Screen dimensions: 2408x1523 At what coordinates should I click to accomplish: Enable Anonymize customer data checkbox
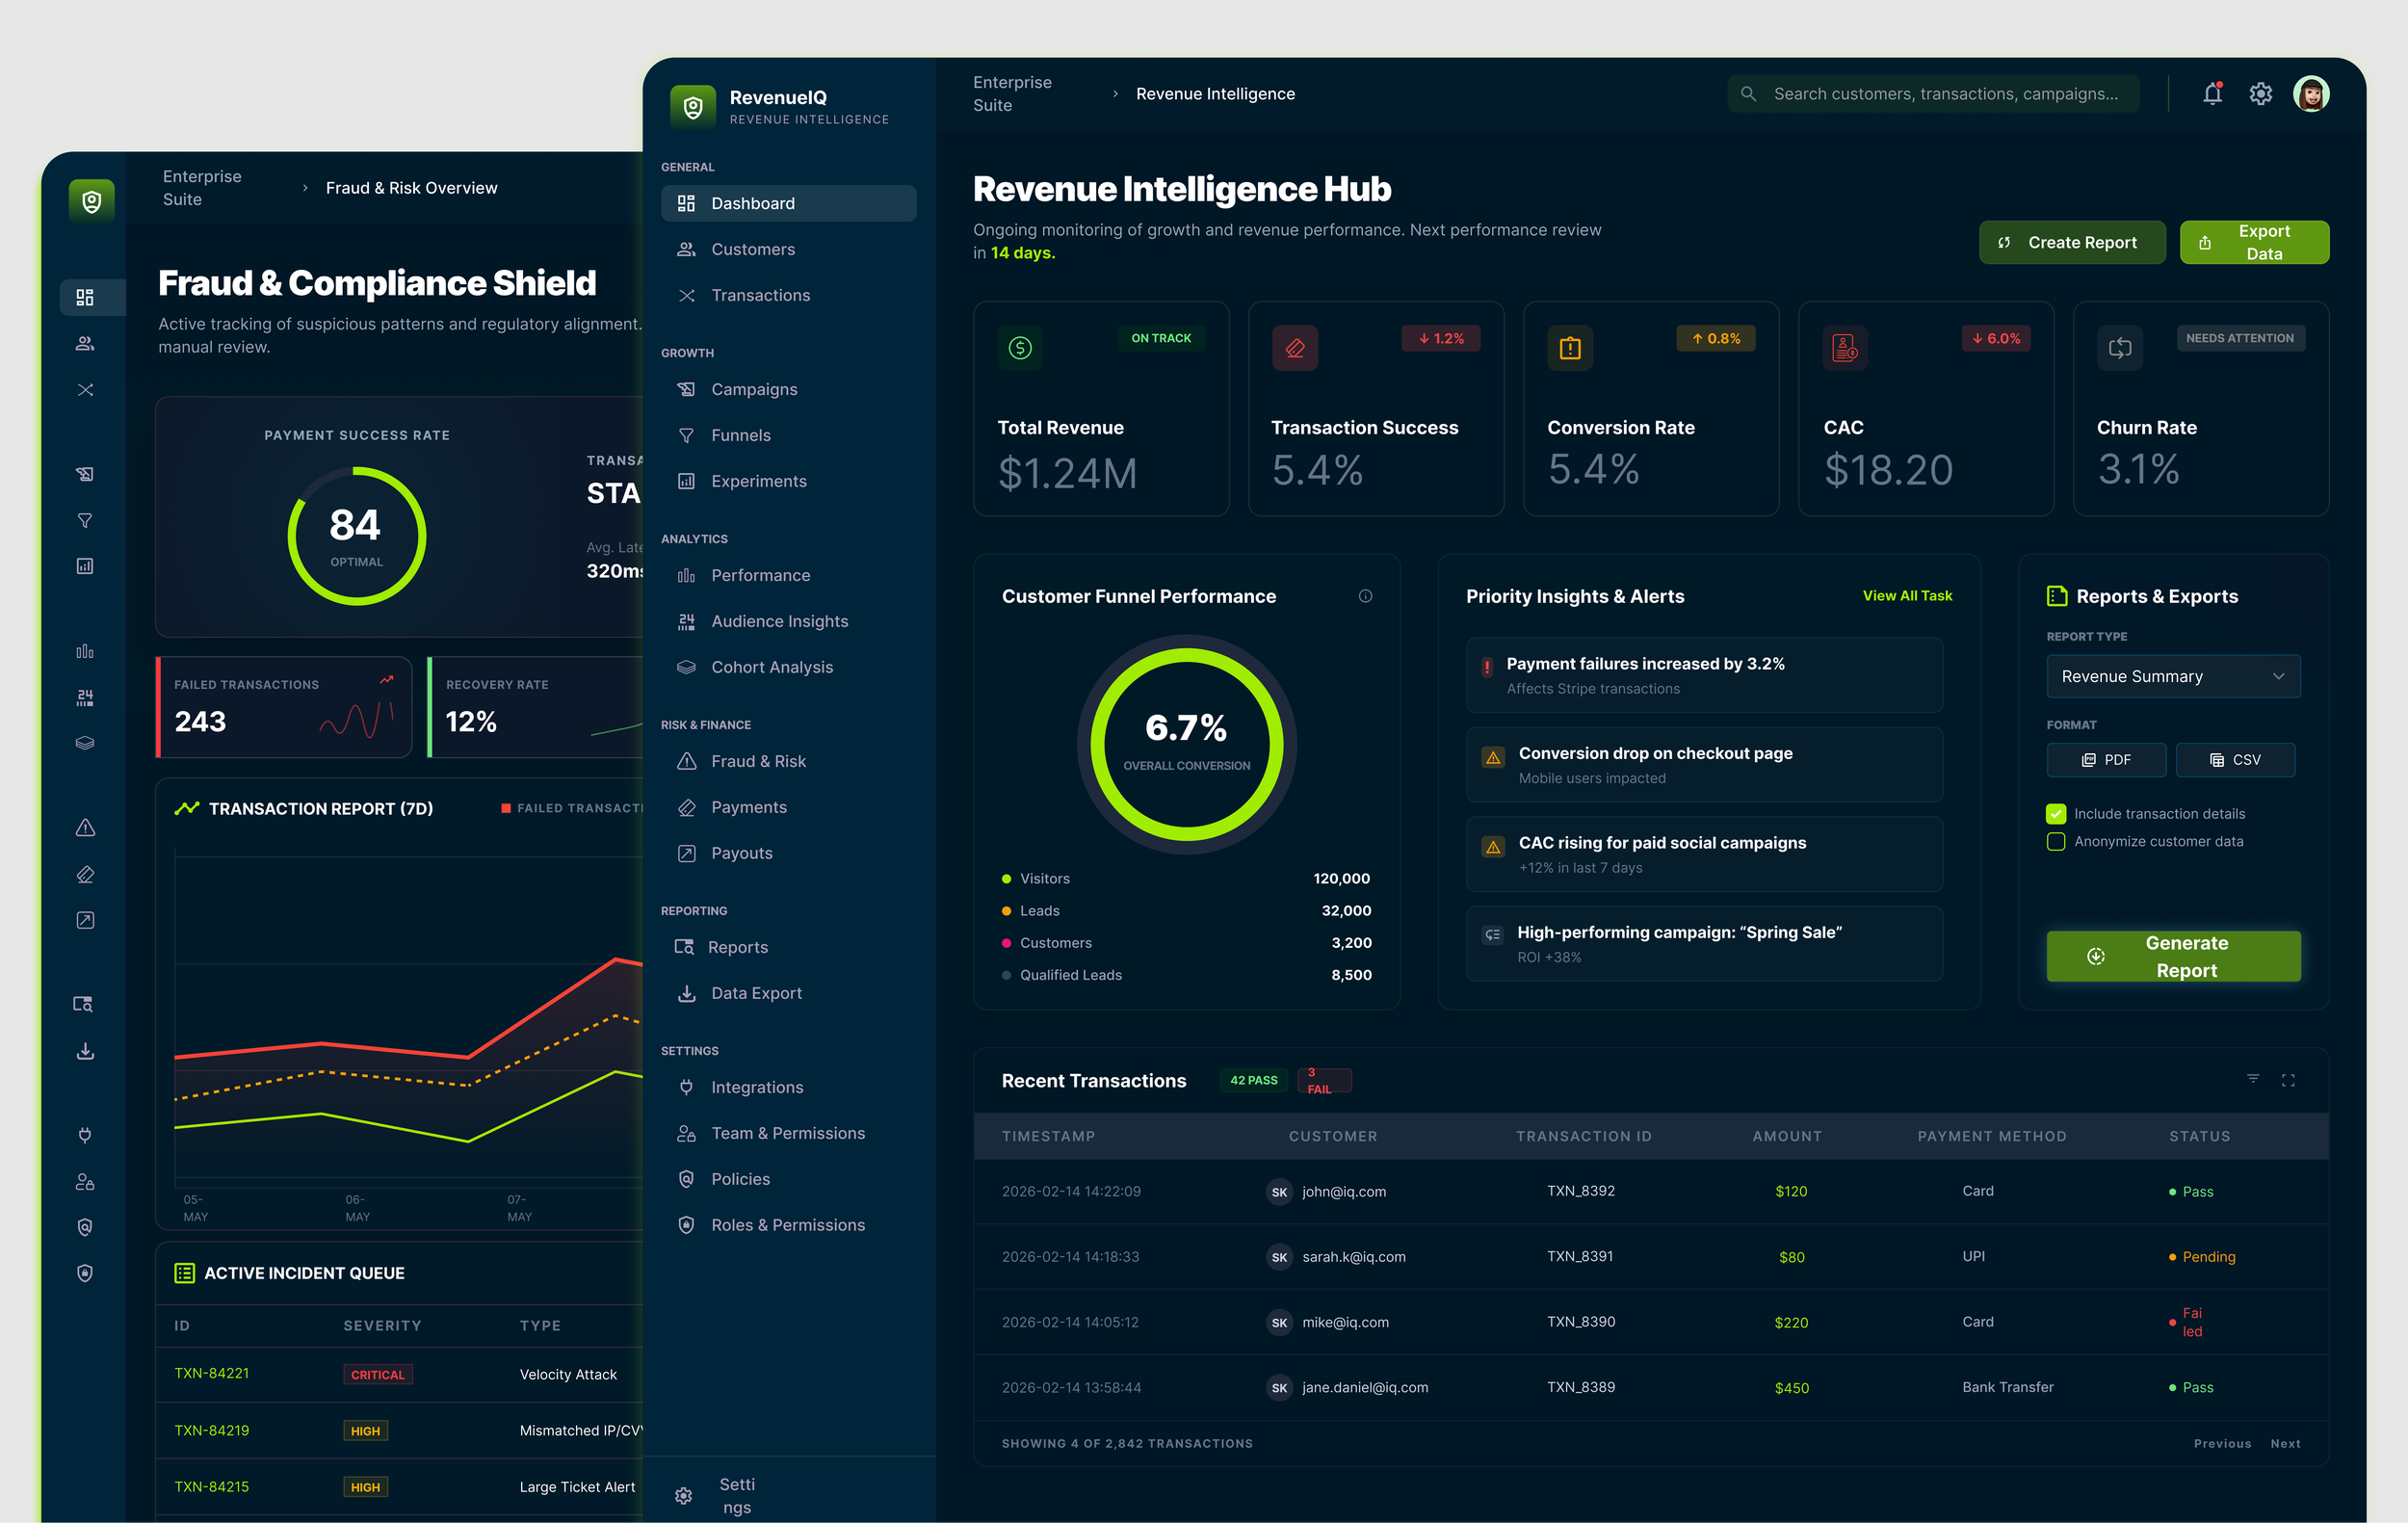tap(2056, 842)
